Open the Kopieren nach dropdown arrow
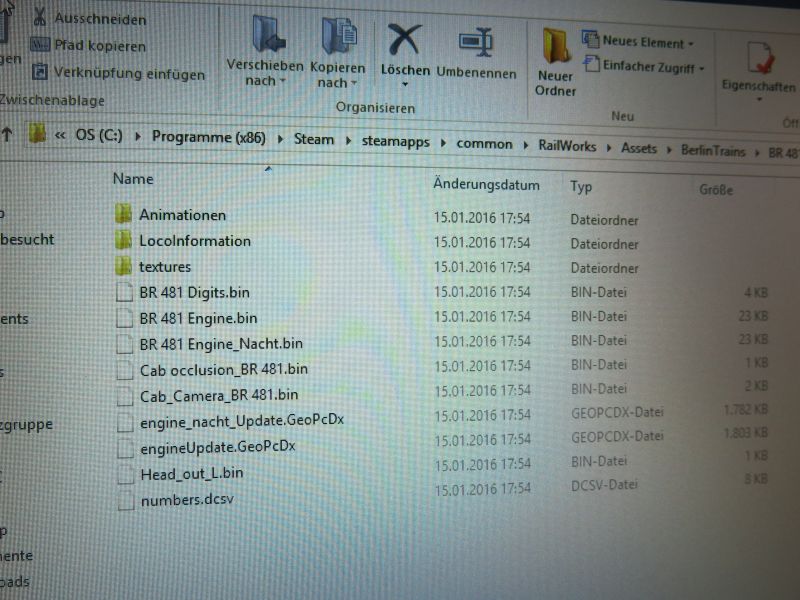800x600 pixels. pos(354,83)
